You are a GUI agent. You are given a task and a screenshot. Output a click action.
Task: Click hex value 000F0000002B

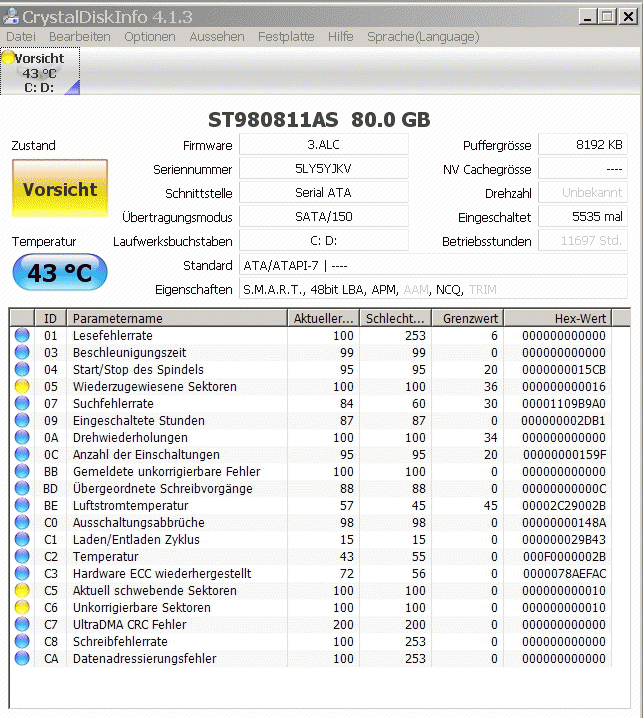coord(564,556)
